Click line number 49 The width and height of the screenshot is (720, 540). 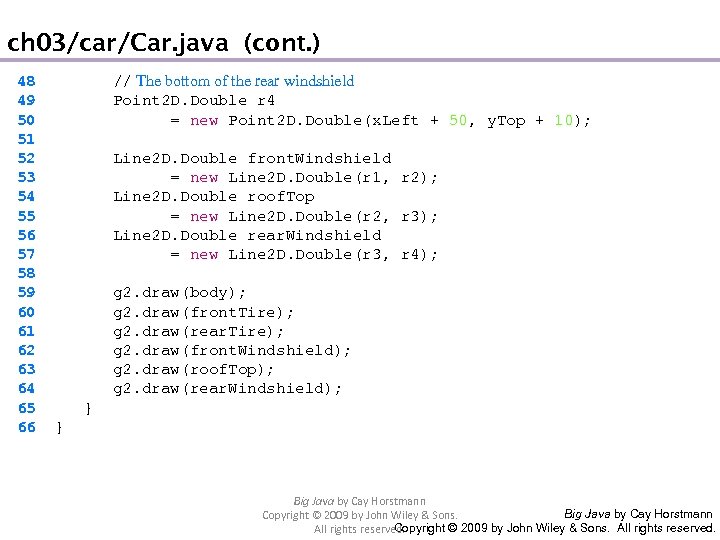coord(26,100)
